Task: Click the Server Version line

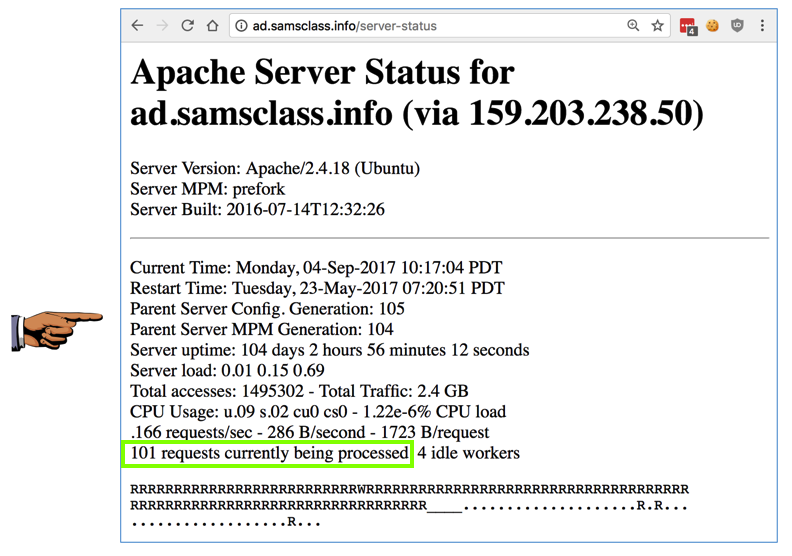Action: point(275,168)
